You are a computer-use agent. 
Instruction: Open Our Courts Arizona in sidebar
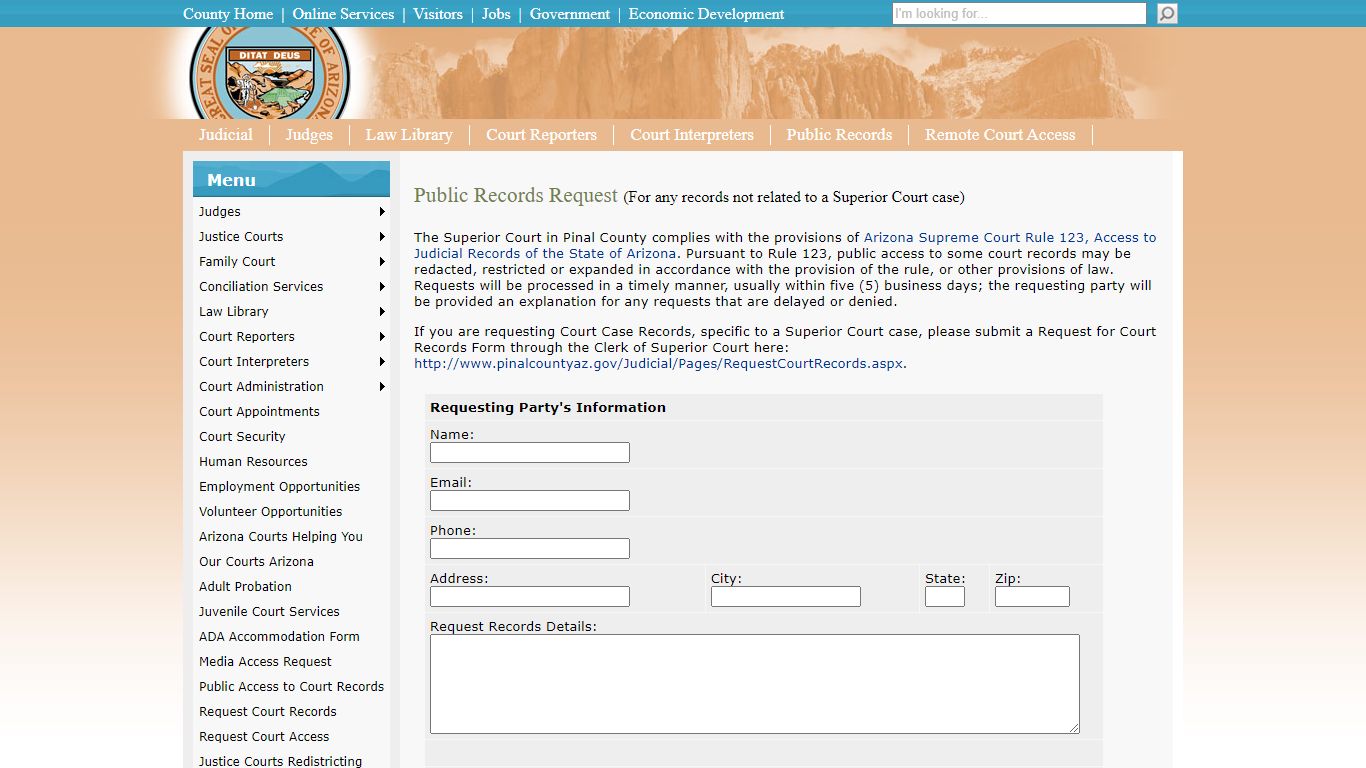pos(256,562)
